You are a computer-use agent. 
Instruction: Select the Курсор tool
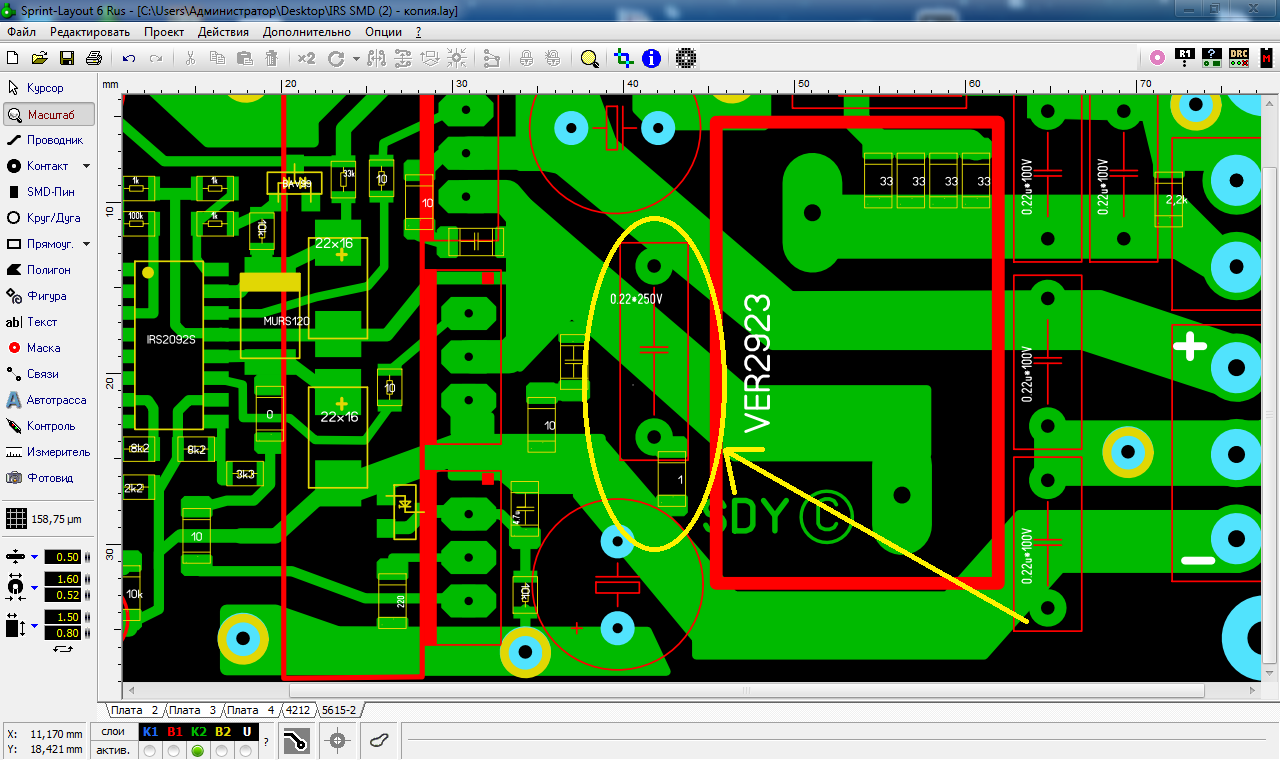click(48, 88)
